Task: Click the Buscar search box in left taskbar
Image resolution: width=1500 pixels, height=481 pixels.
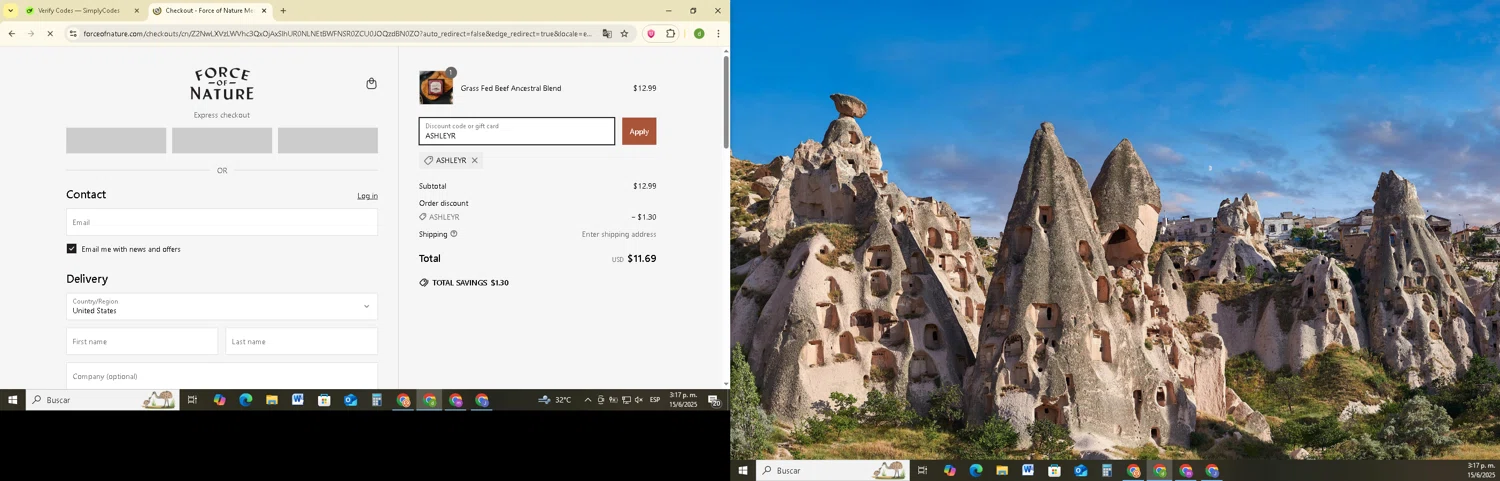Action: coord(102,400)
